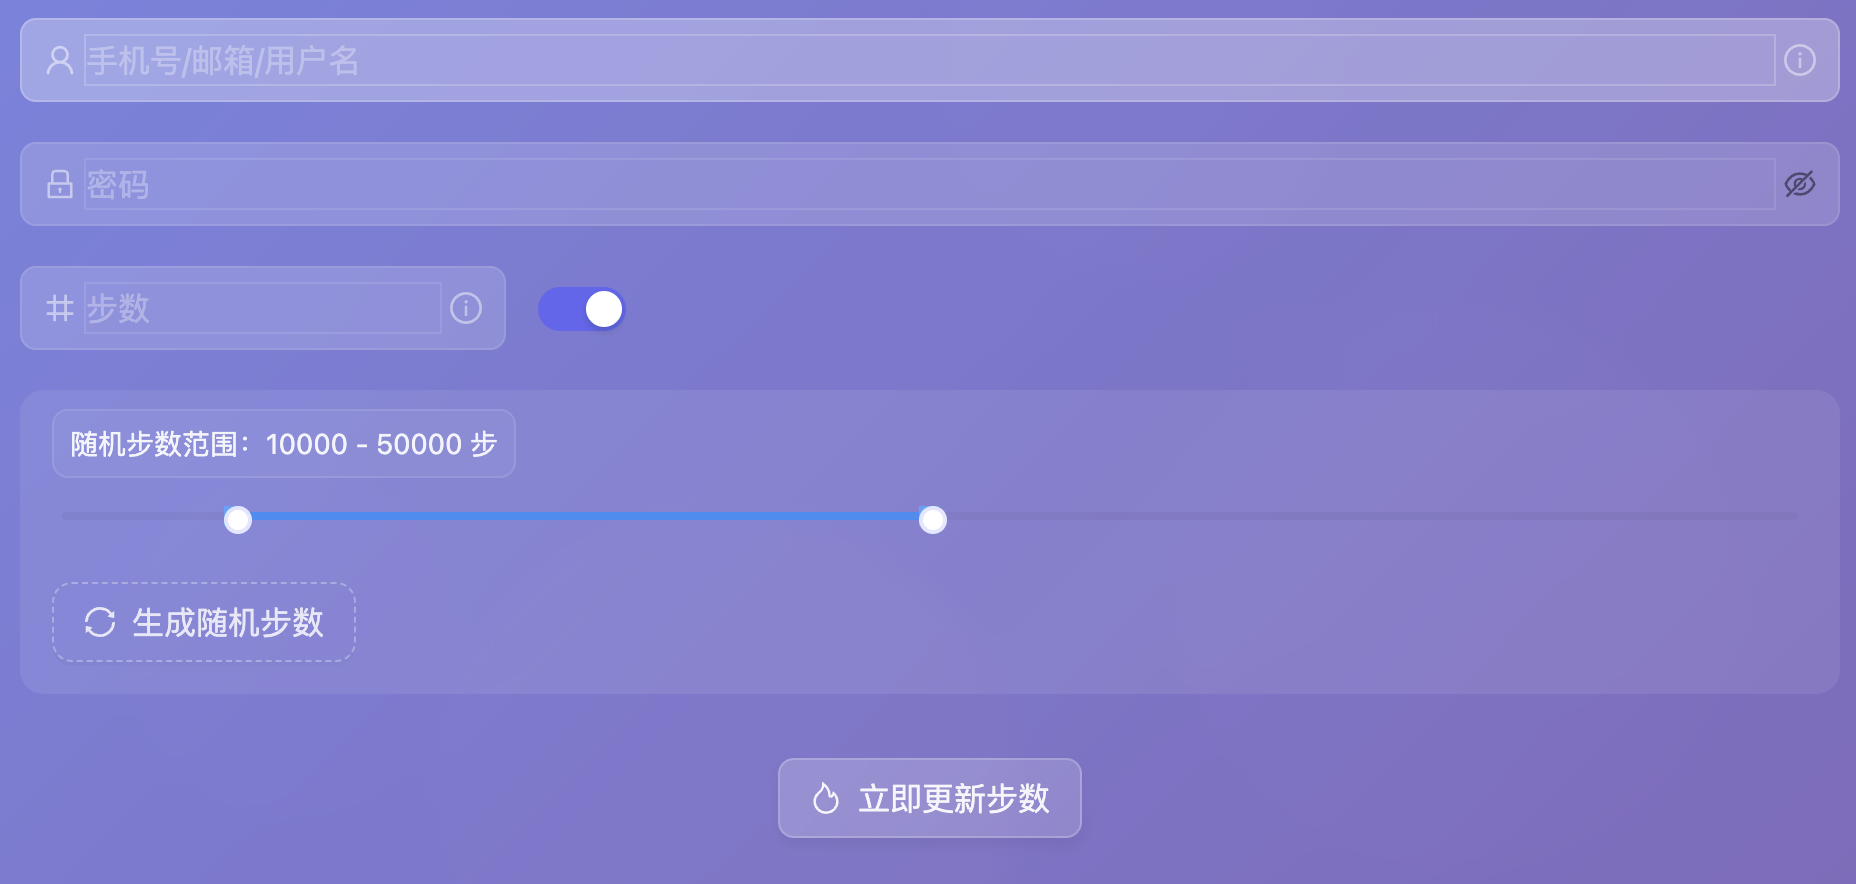The image size is (1856, 884).
Task: Click the info icon next to 步数 field
Action: 465,309
